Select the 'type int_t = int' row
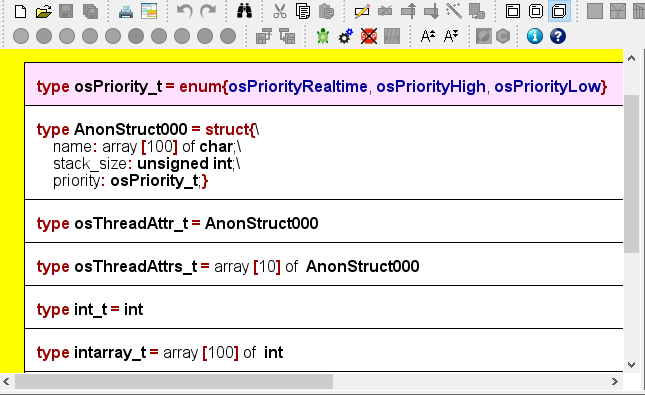The image size is (645, 395). pos(324,307)
